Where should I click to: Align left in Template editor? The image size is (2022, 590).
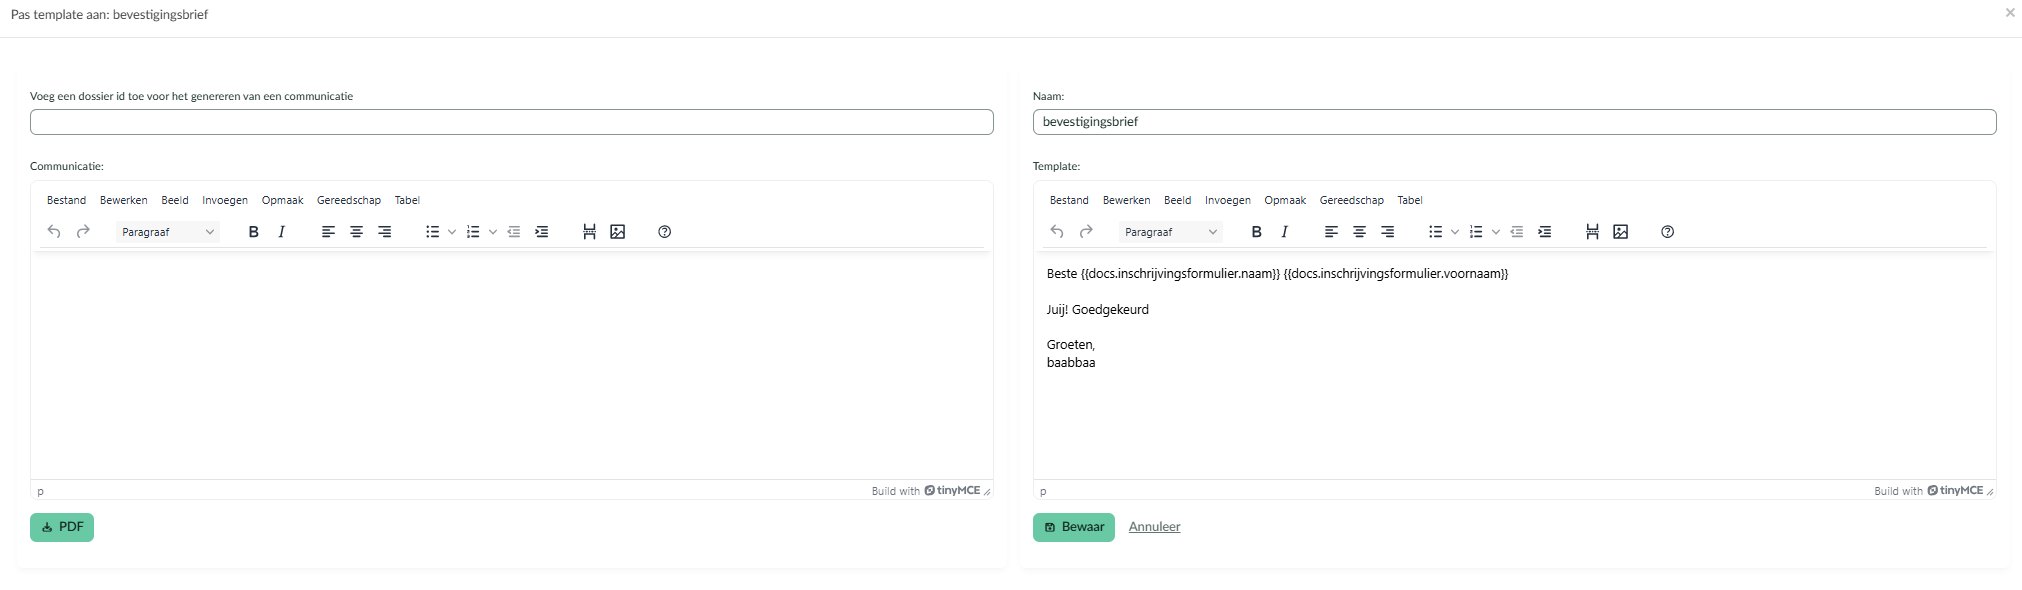click(x=1331, y=232)
